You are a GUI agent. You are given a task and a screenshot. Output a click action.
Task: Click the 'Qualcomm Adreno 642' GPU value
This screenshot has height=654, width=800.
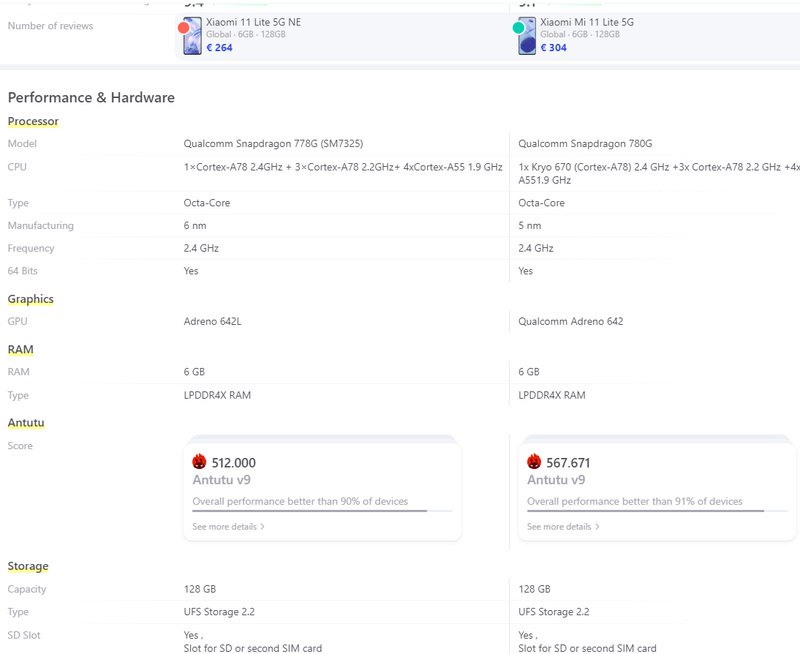point(571,321)
